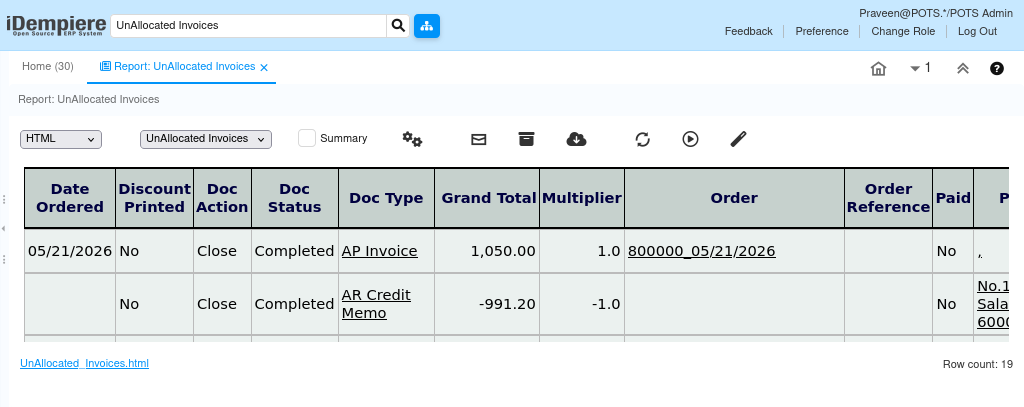Open the UnAllocated_Invoices.html file link

pyautogui.click(x=84, y=363)
